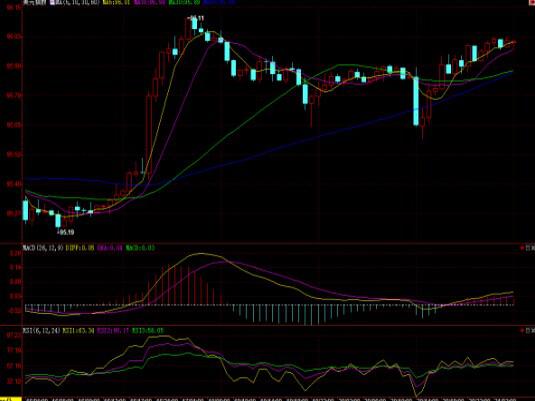The image size is (535, 401).
Task: Click the green RSI3 value label
Action: [148, 330]
